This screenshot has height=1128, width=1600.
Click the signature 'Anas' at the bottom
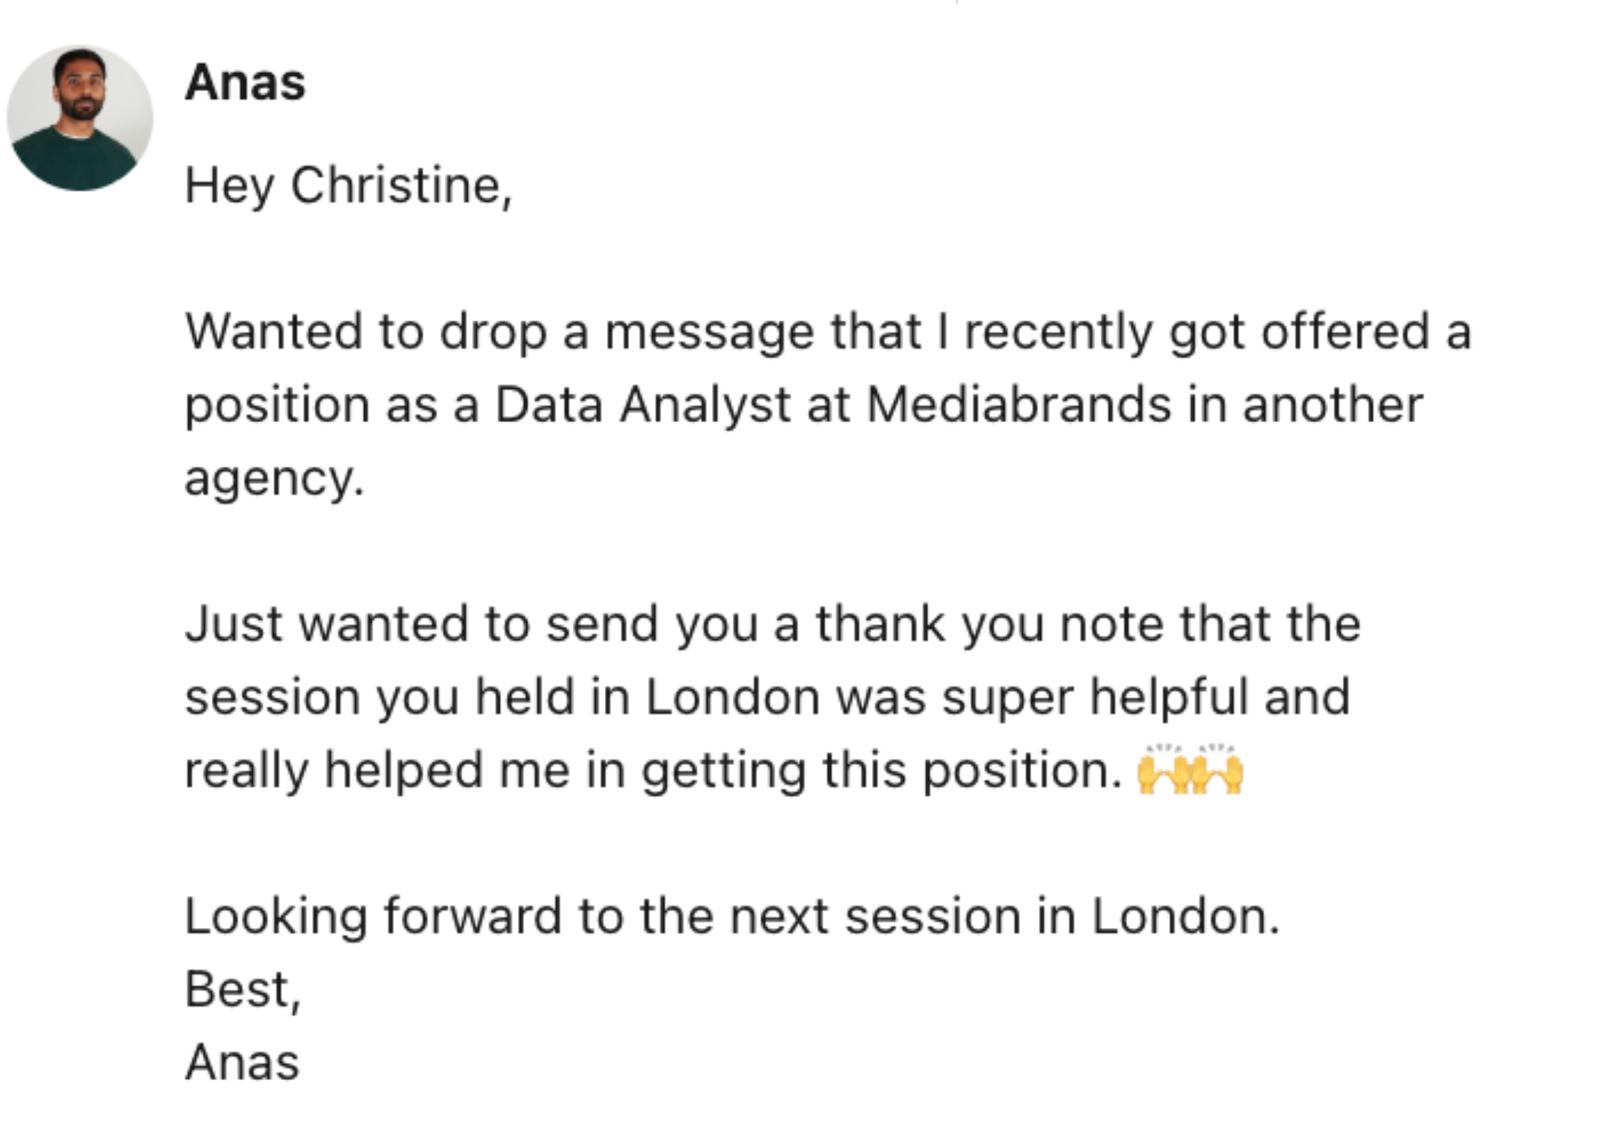coord(242,1063)
